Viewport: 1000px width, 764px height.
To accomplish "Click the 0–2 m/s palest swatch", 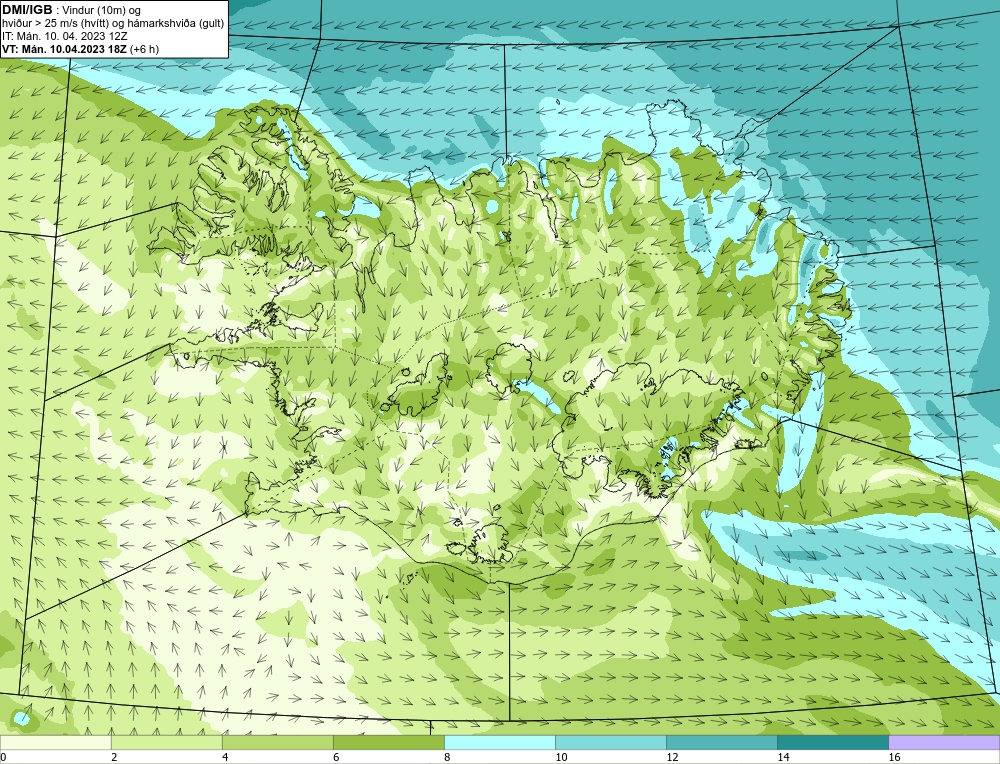I will click(55, 742).
